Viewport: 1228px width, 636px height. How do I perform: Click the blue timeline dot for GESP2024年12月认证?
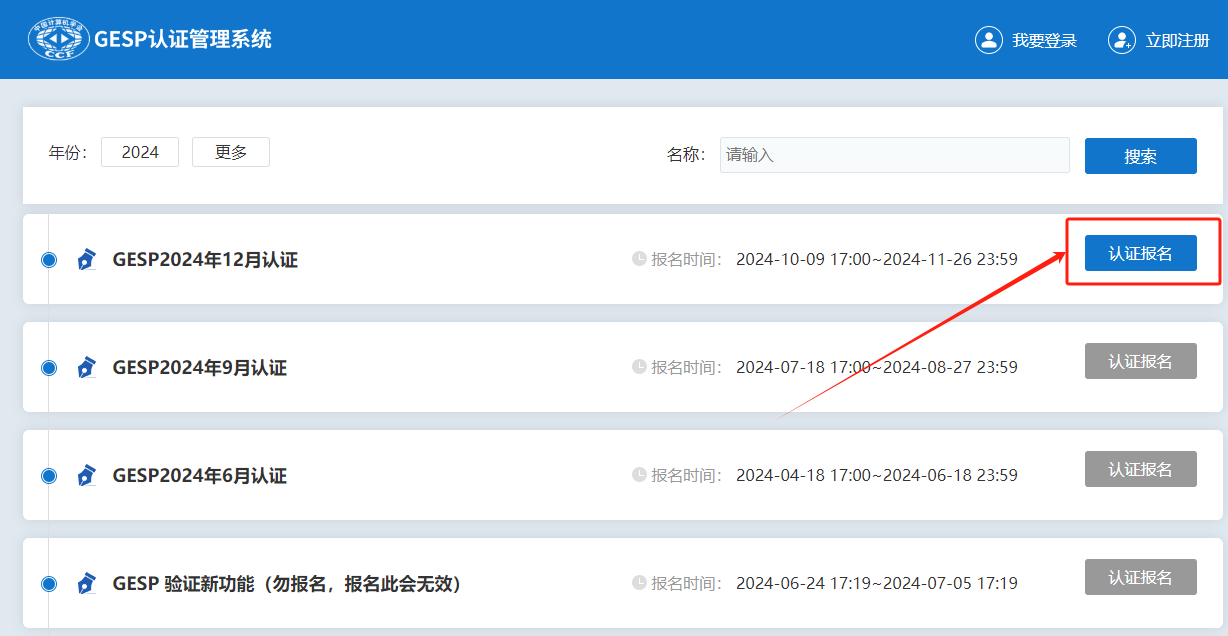pyautogui.click(x=49, y=260)
